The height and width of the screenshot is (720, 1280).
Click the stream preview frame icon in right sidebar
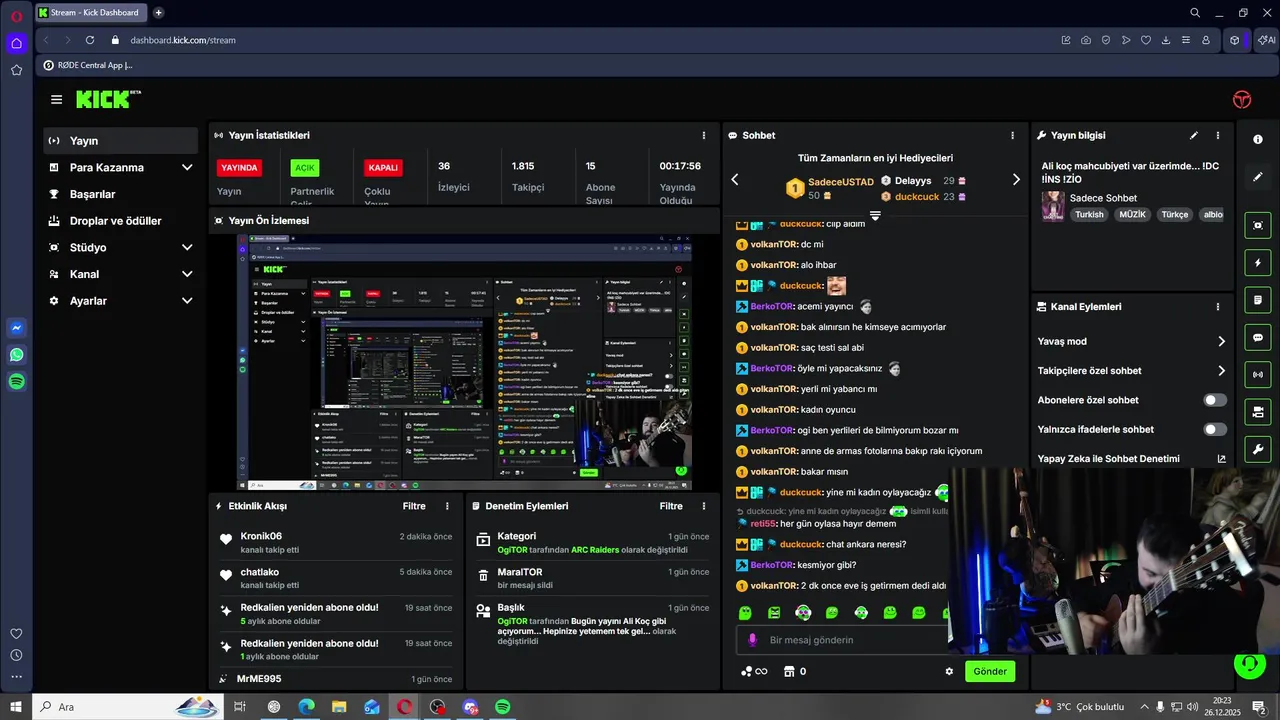[1258, 225]
